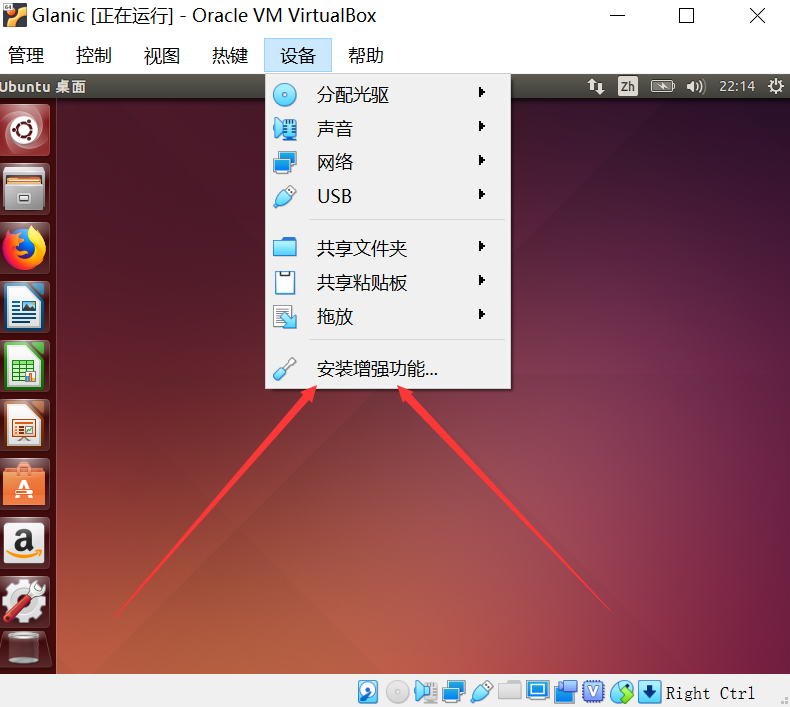This screenshot has width=790, height=707.
Task: Click the network up-down indicator in Ubuntu panel
Action: point(596,87)
